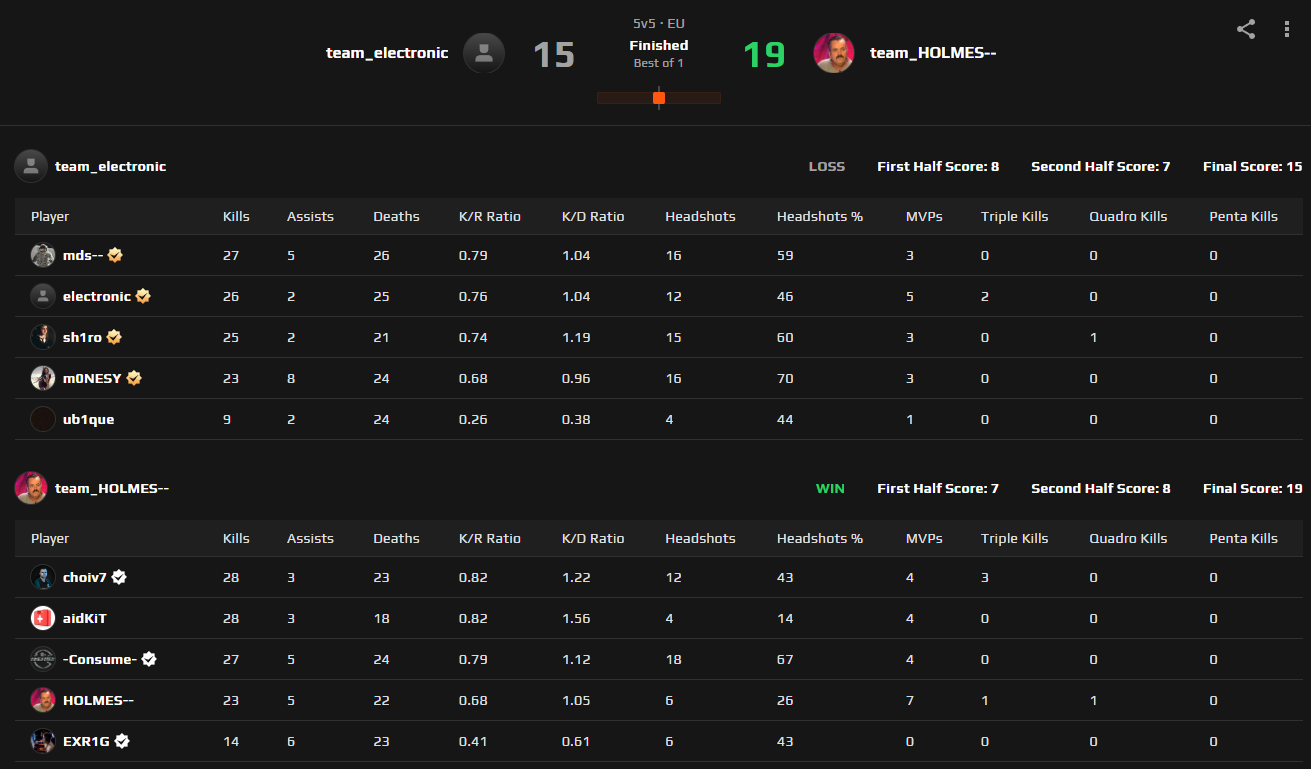Open the three-dot options menu
This screenshot has height=769, width=1311.
[1287, 29]
